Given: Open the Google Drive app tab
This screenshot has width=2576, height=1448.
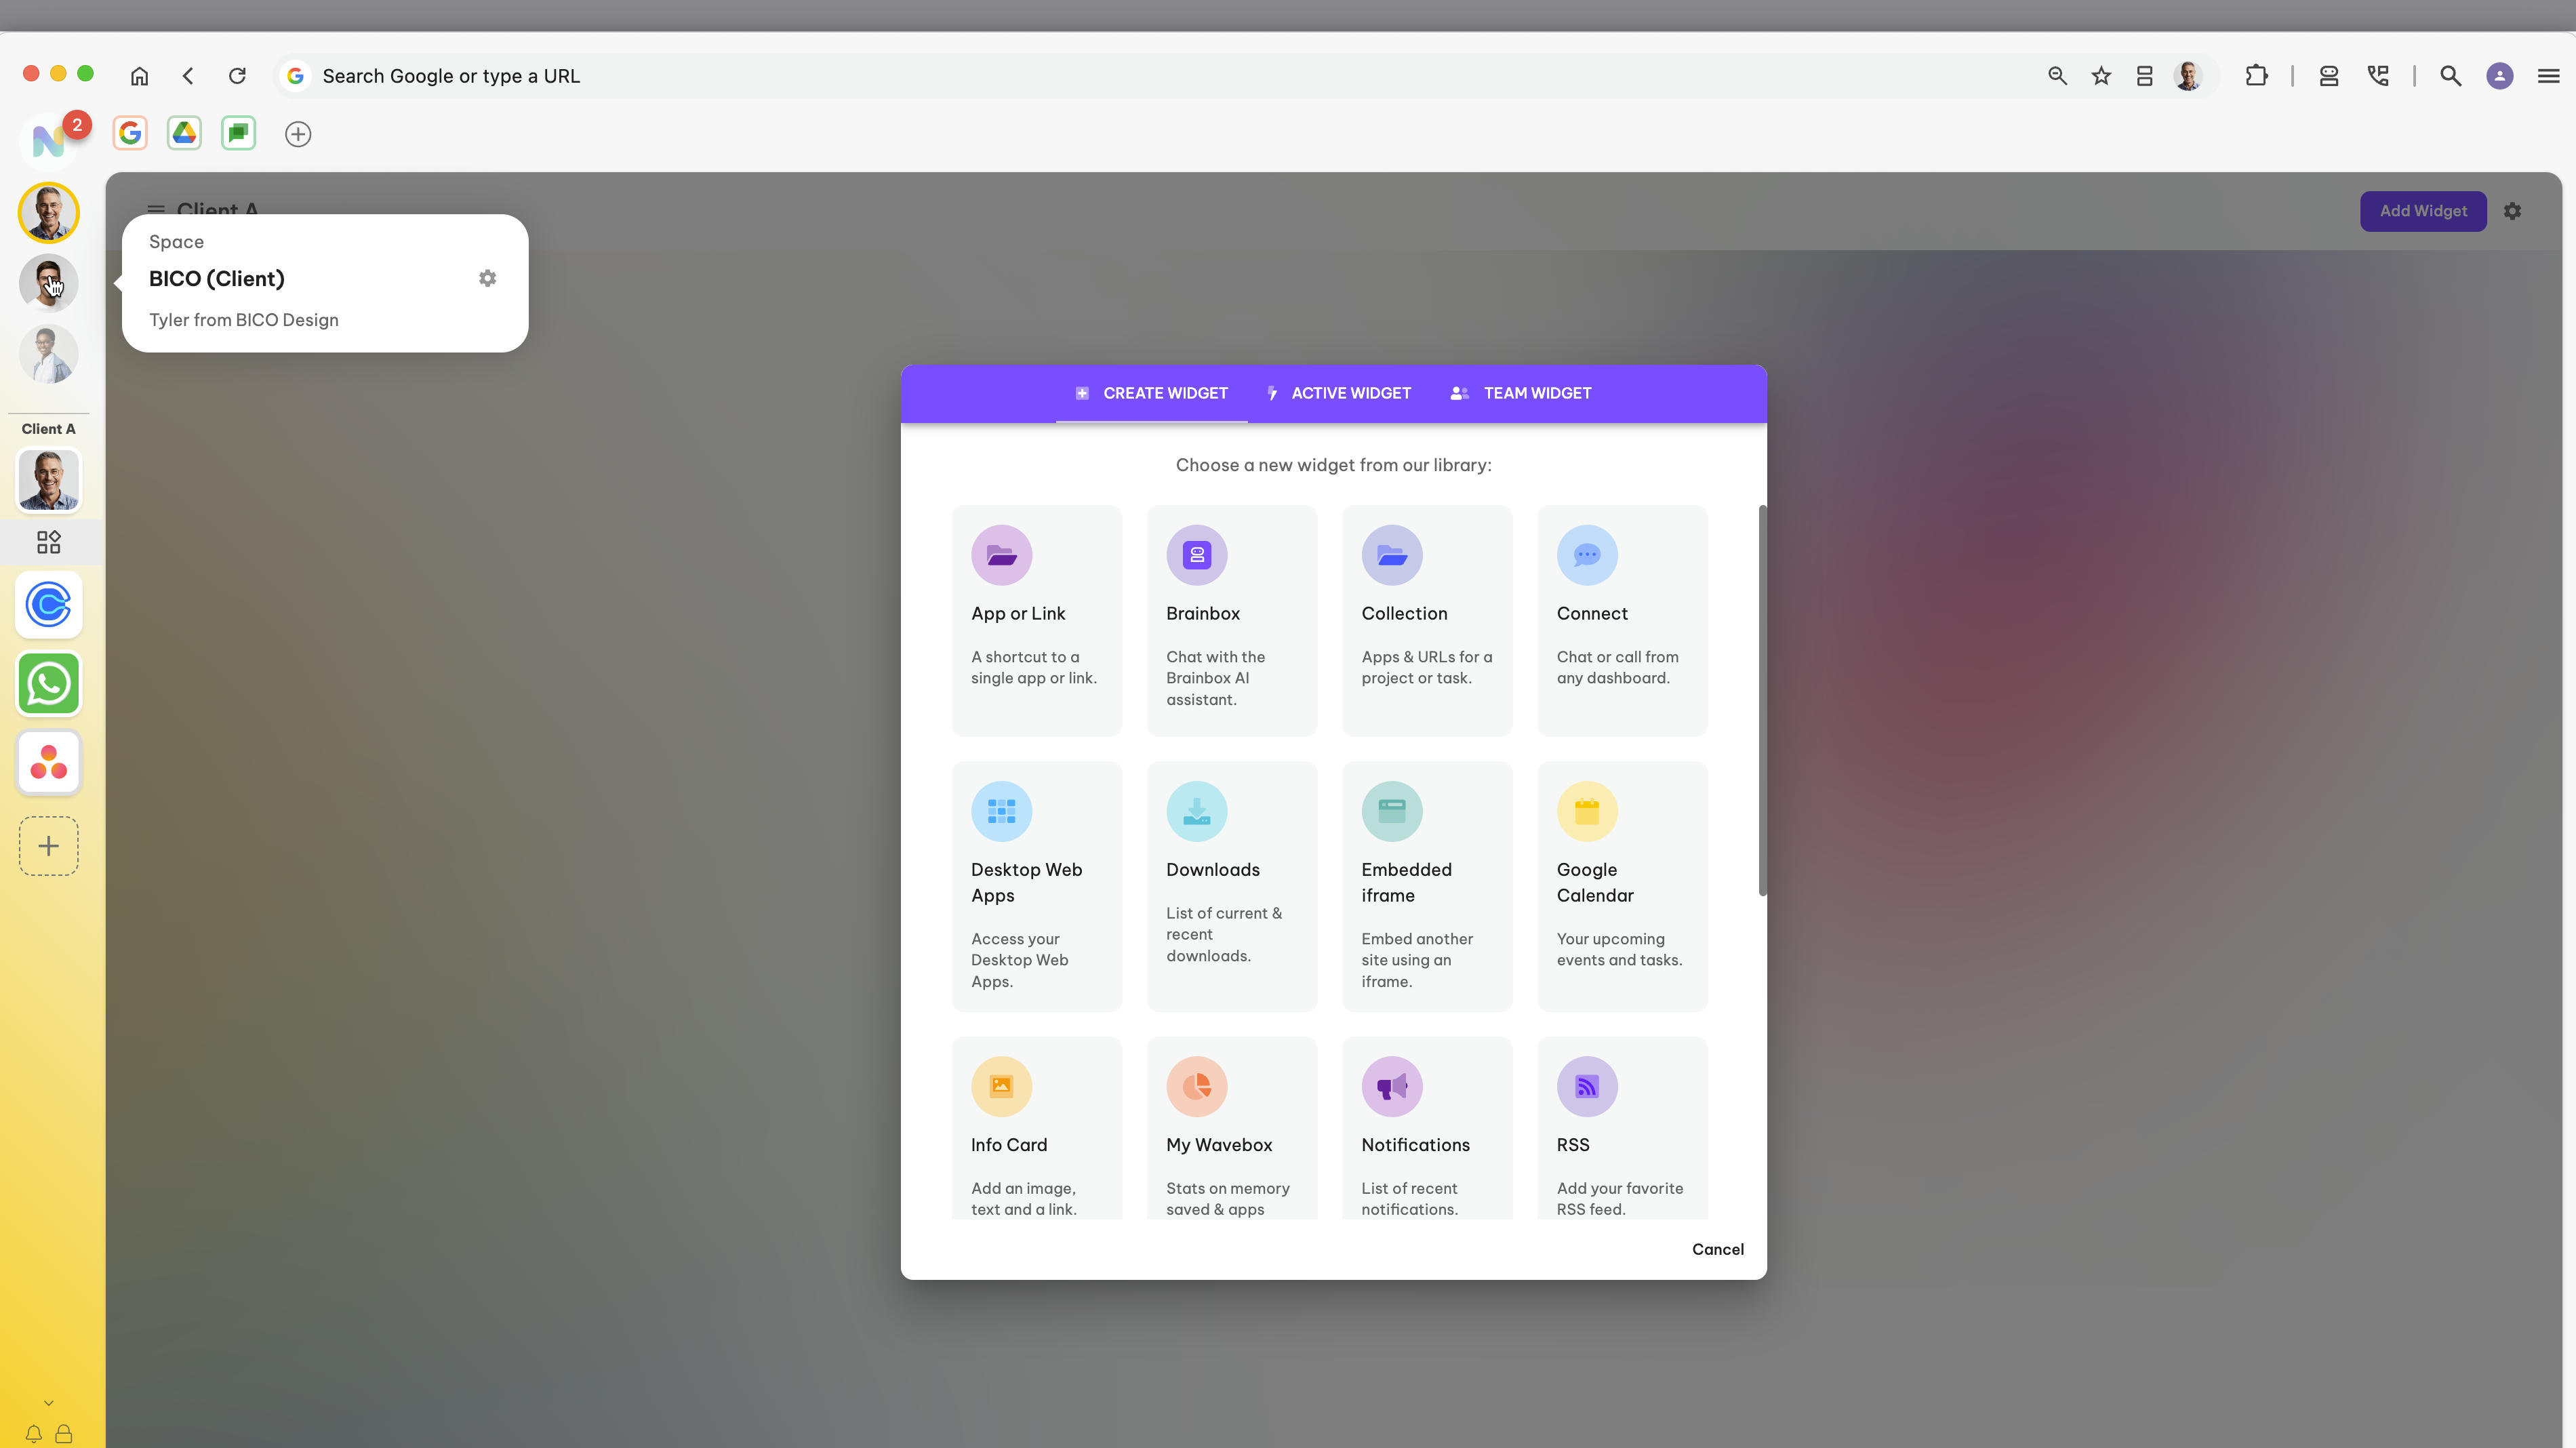Looking at the screenshot, I should [x=184, y=133].
